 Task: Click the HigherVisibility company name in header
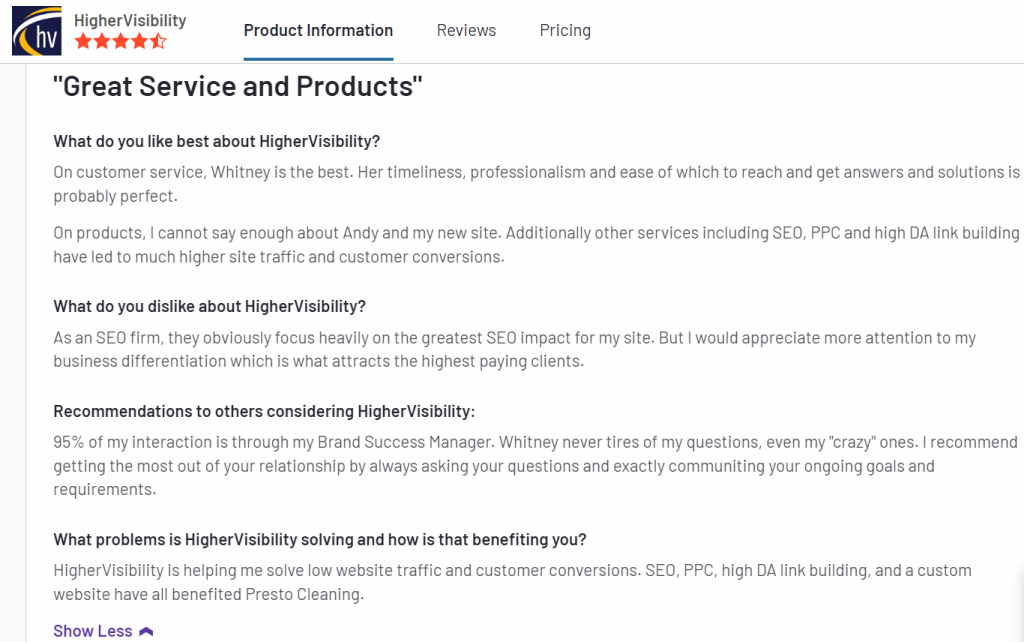pyautogui.click(x=130, y=20)
